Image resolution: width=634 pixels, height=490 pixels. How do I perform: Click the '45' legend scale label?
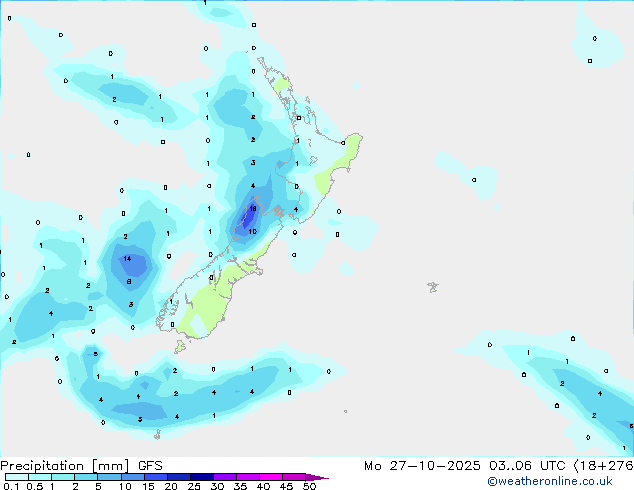pos(286,486)
